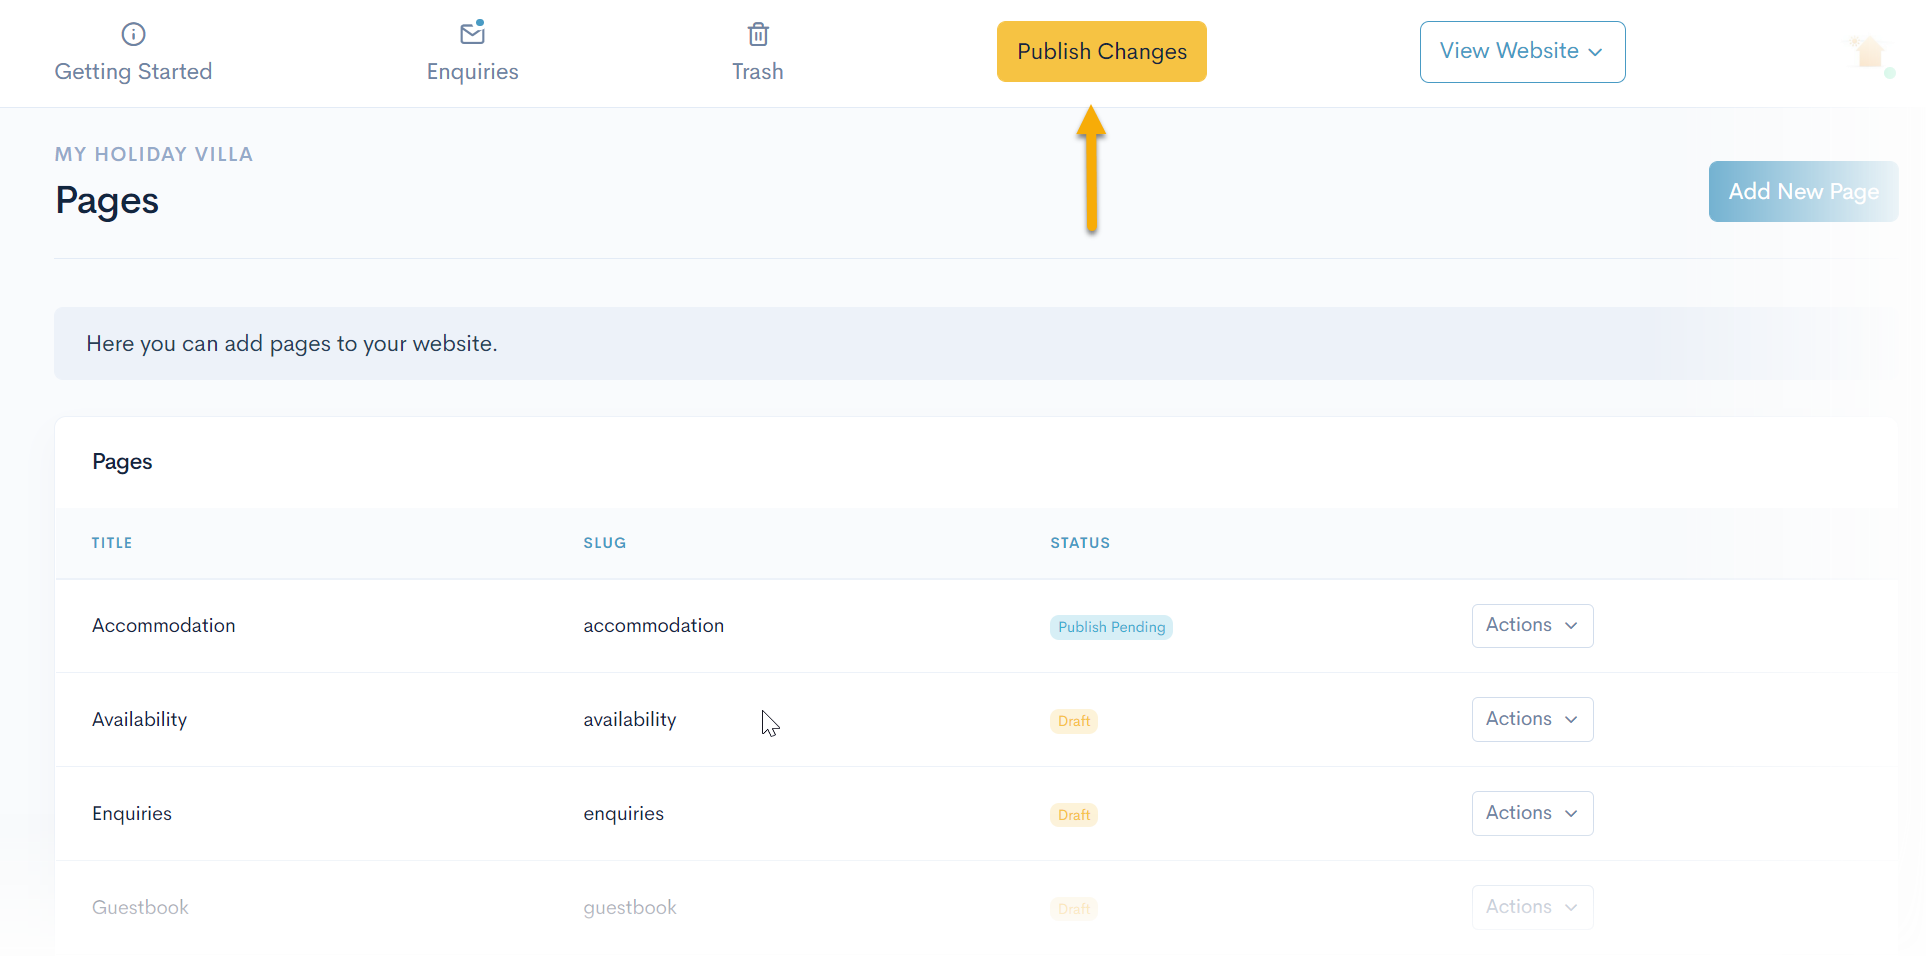Viewport: 1927px width, 957px height.
Task: Click the house avatar icon
Action: [1869, 53]
